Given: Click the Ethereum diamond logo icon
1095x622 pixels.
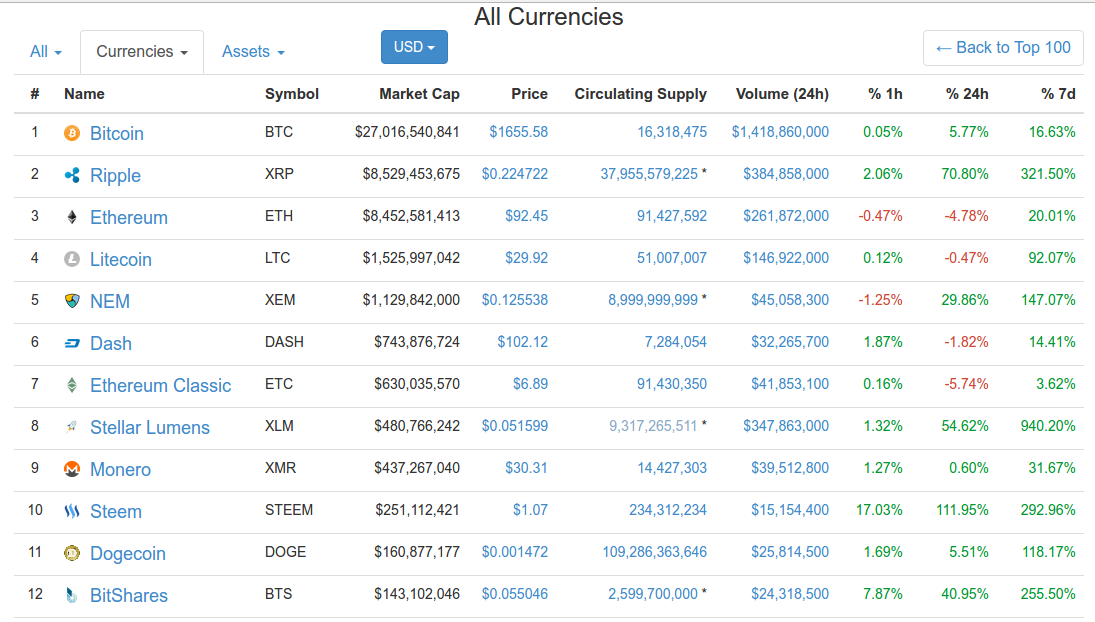Looking at the screenshot, I should coord(72,217).
